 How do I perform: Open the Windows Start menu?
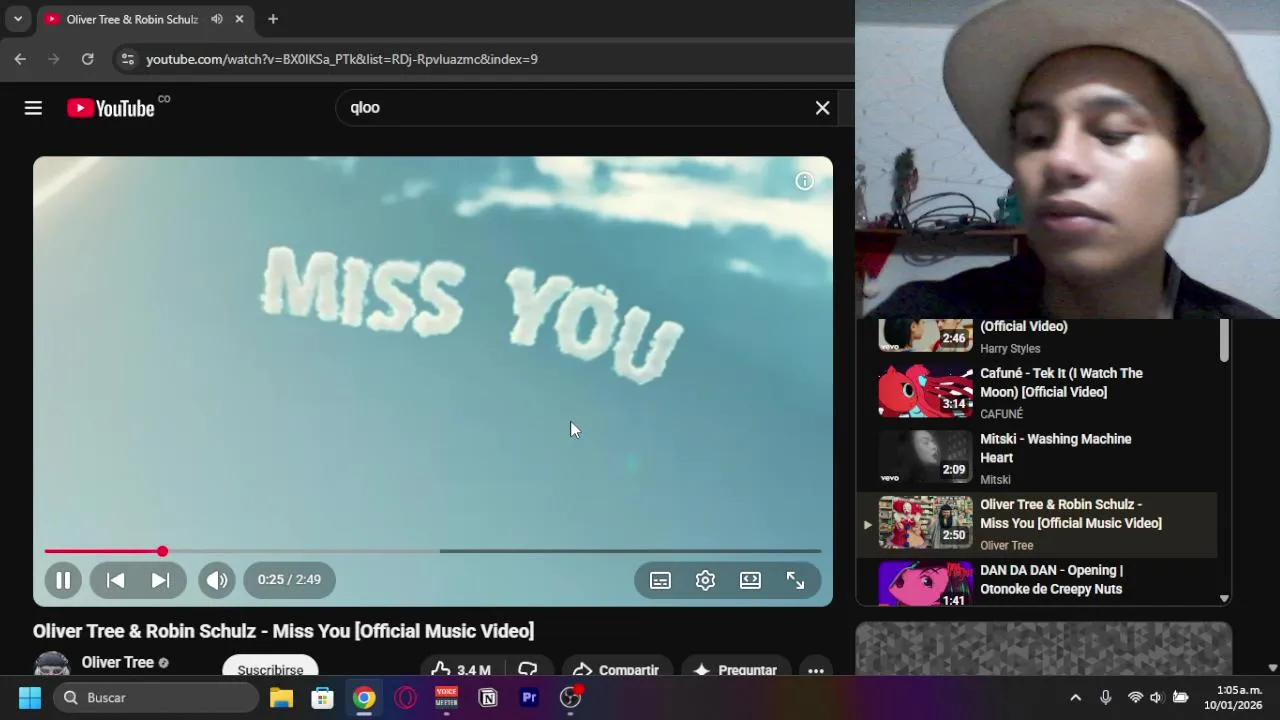tap(30, 697)
